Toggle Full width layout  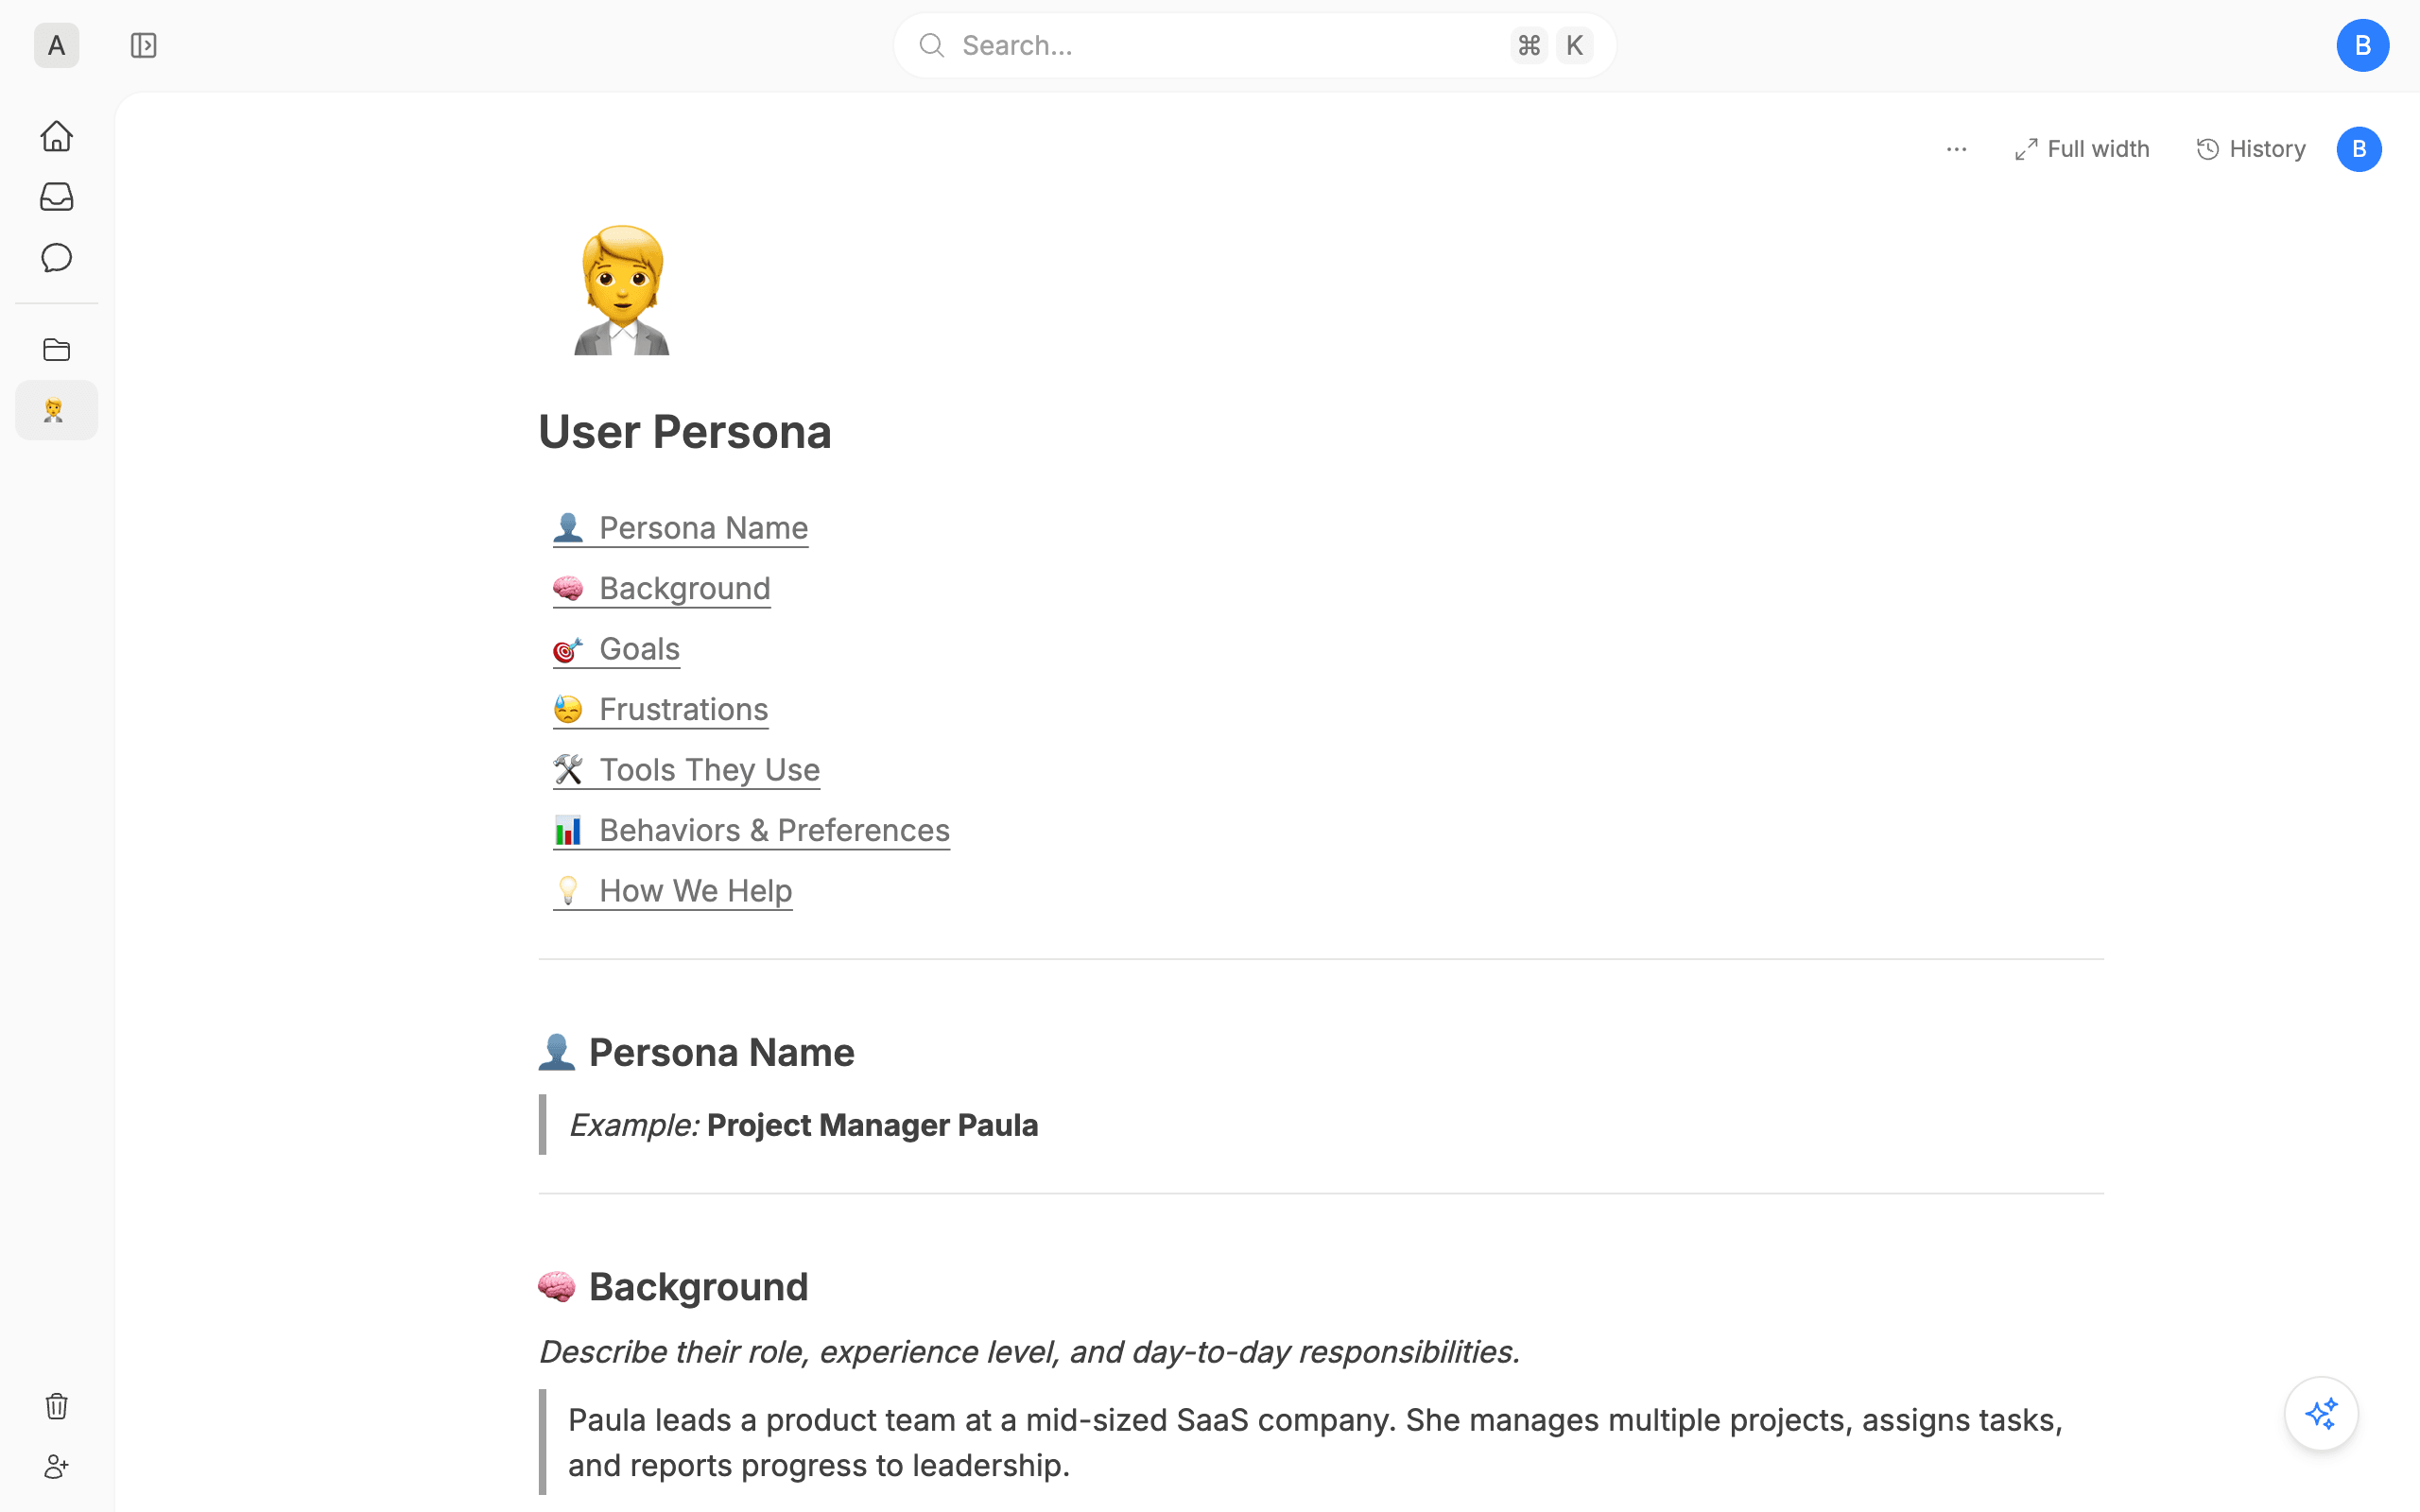2081,149
